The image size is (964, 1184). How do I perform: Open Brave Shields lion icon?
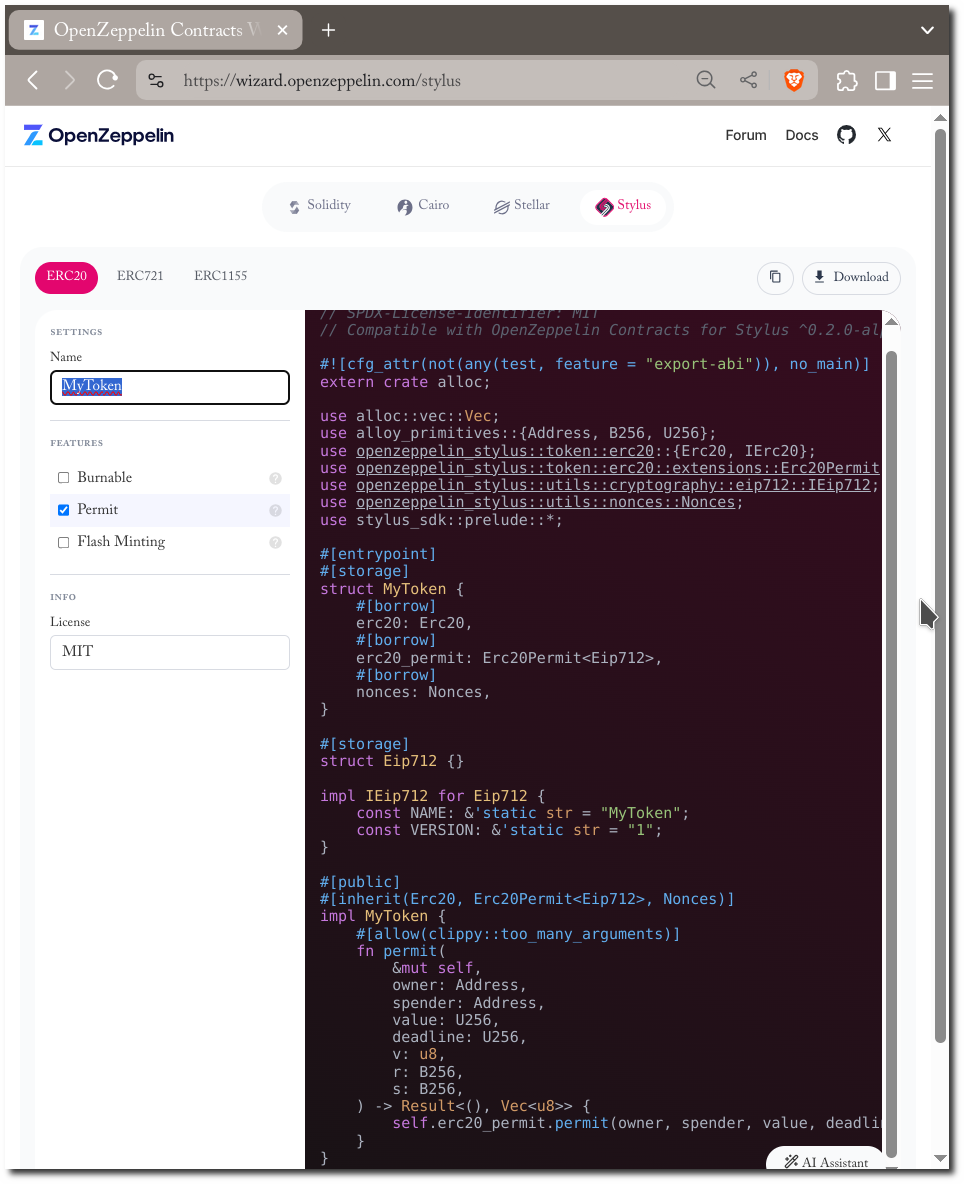(x=793, y=80)
